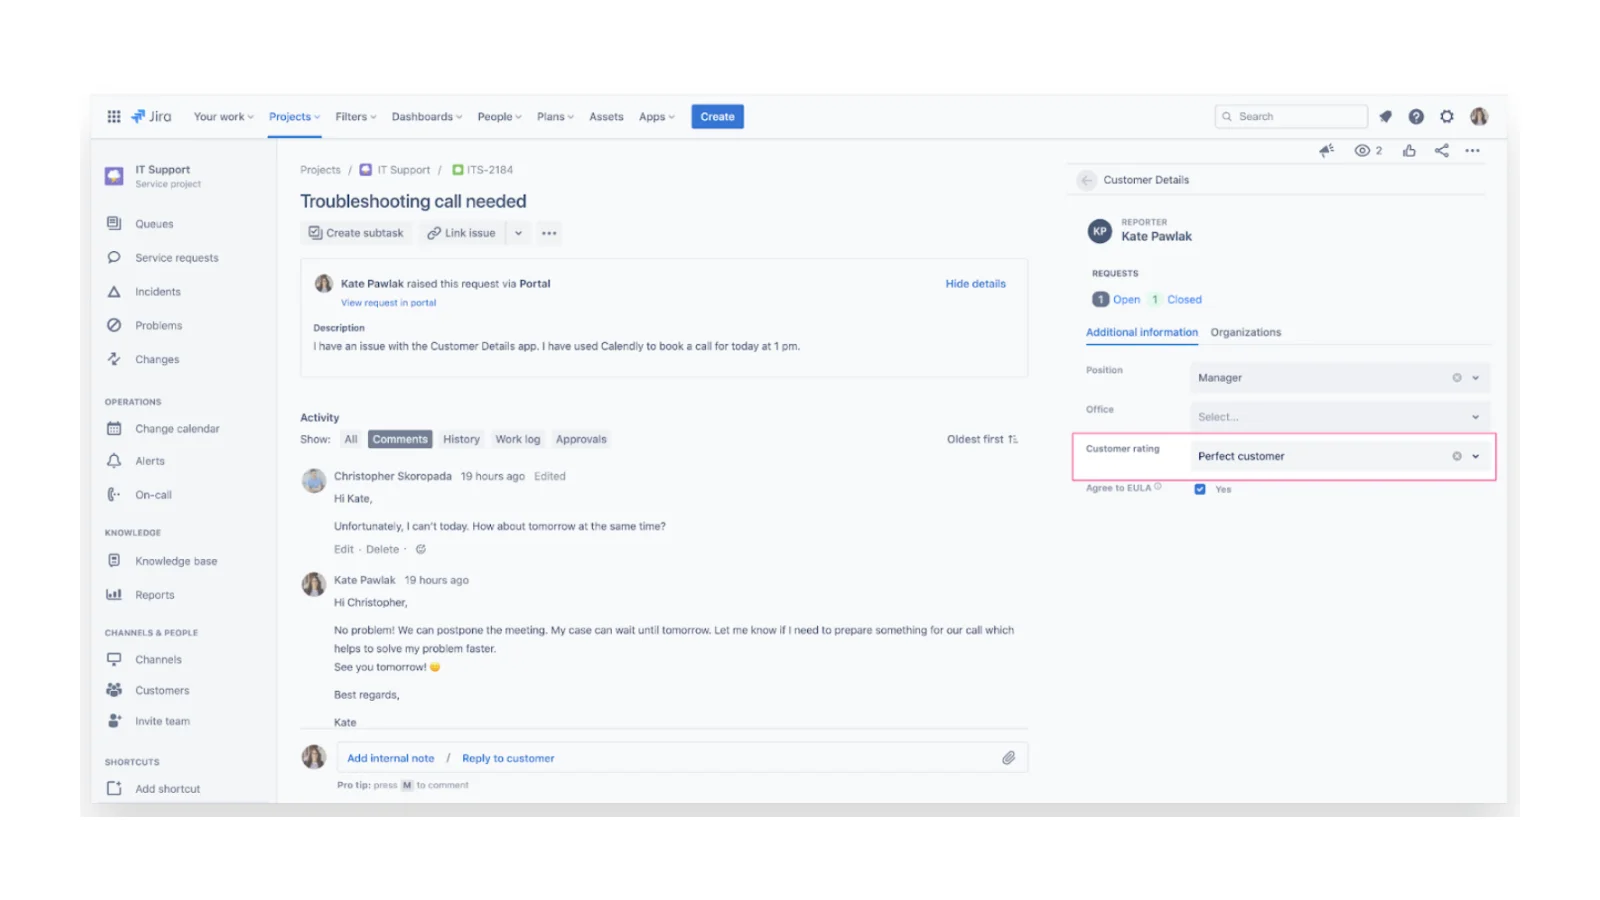
Task: Click the feedback megaphone icon
Action: [1327, 150]
